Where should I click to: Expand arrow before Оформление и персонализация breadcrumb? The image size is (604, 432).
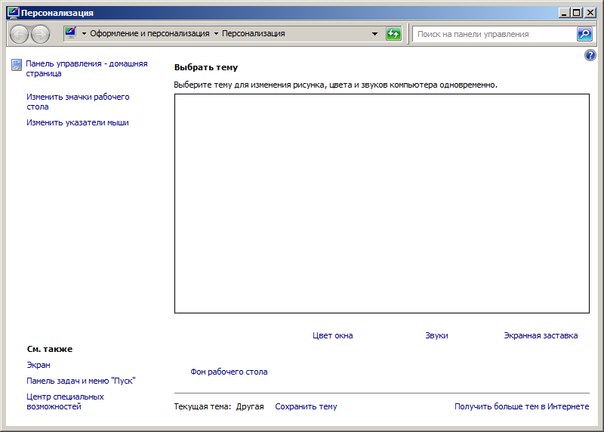85,34
